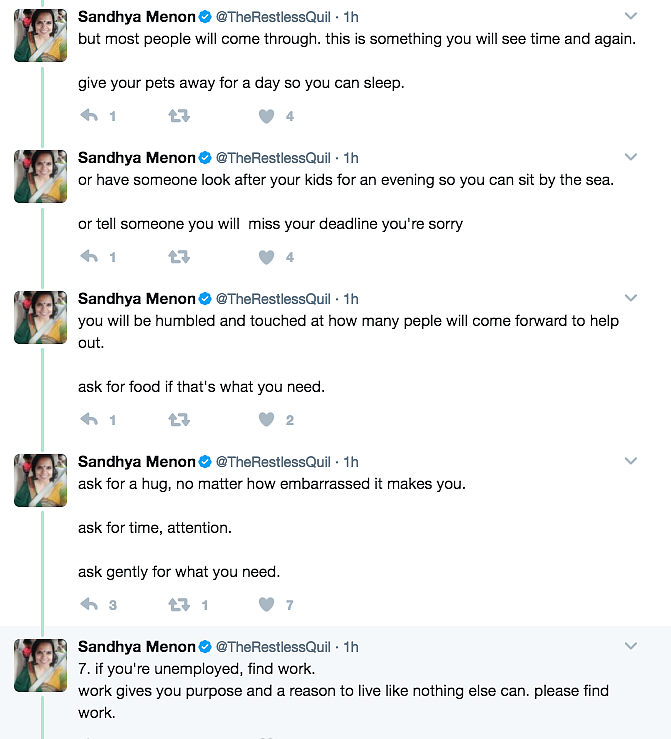Screen dimensions: 671x739
Task: Reply to the "ask for a hug" tweet
Action: 89,604
